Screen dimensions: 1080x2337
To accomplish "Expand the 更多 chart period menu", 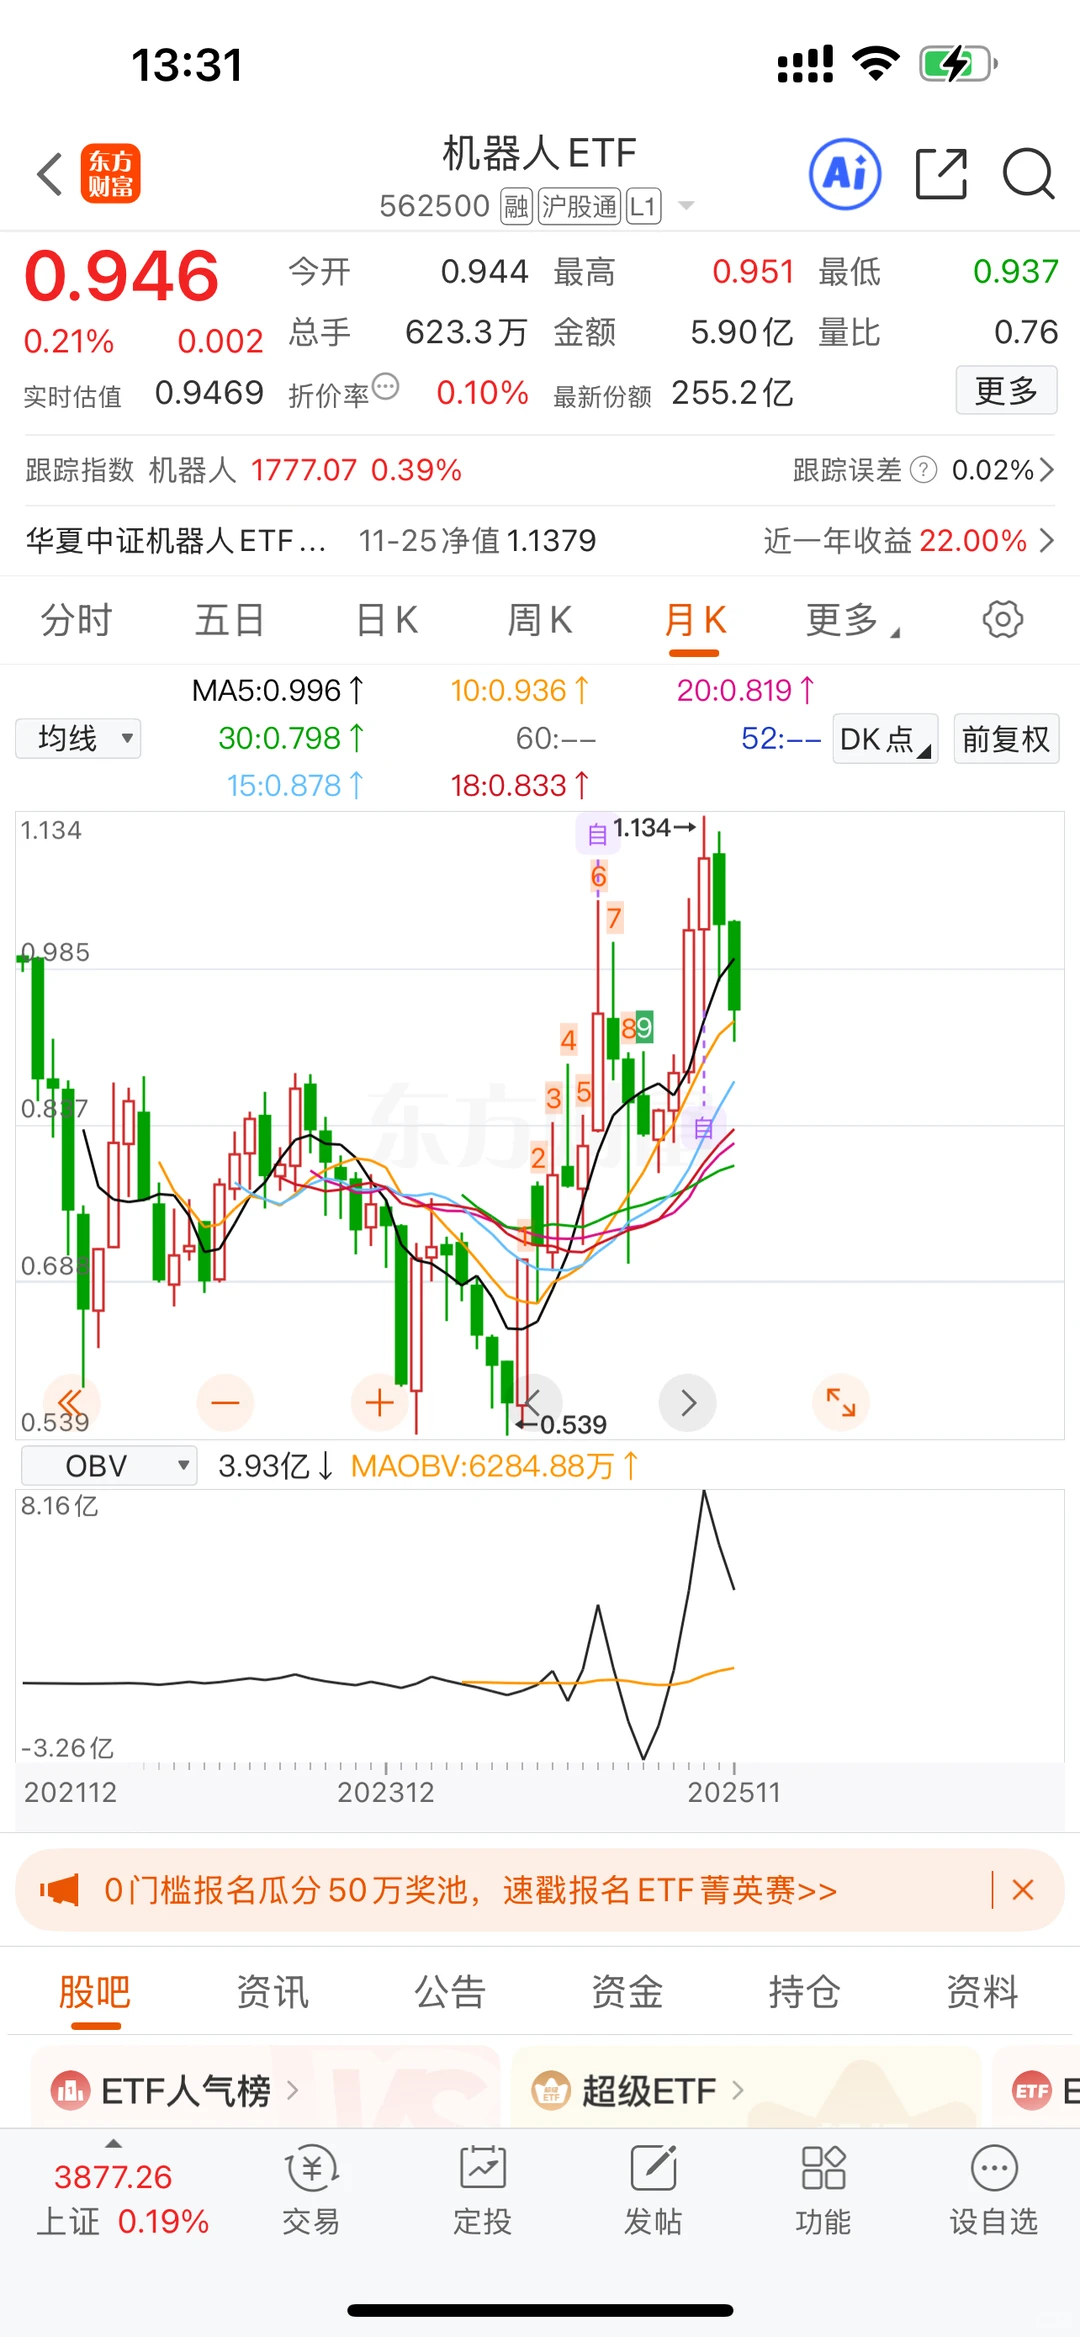I will [x=852, y=620].
